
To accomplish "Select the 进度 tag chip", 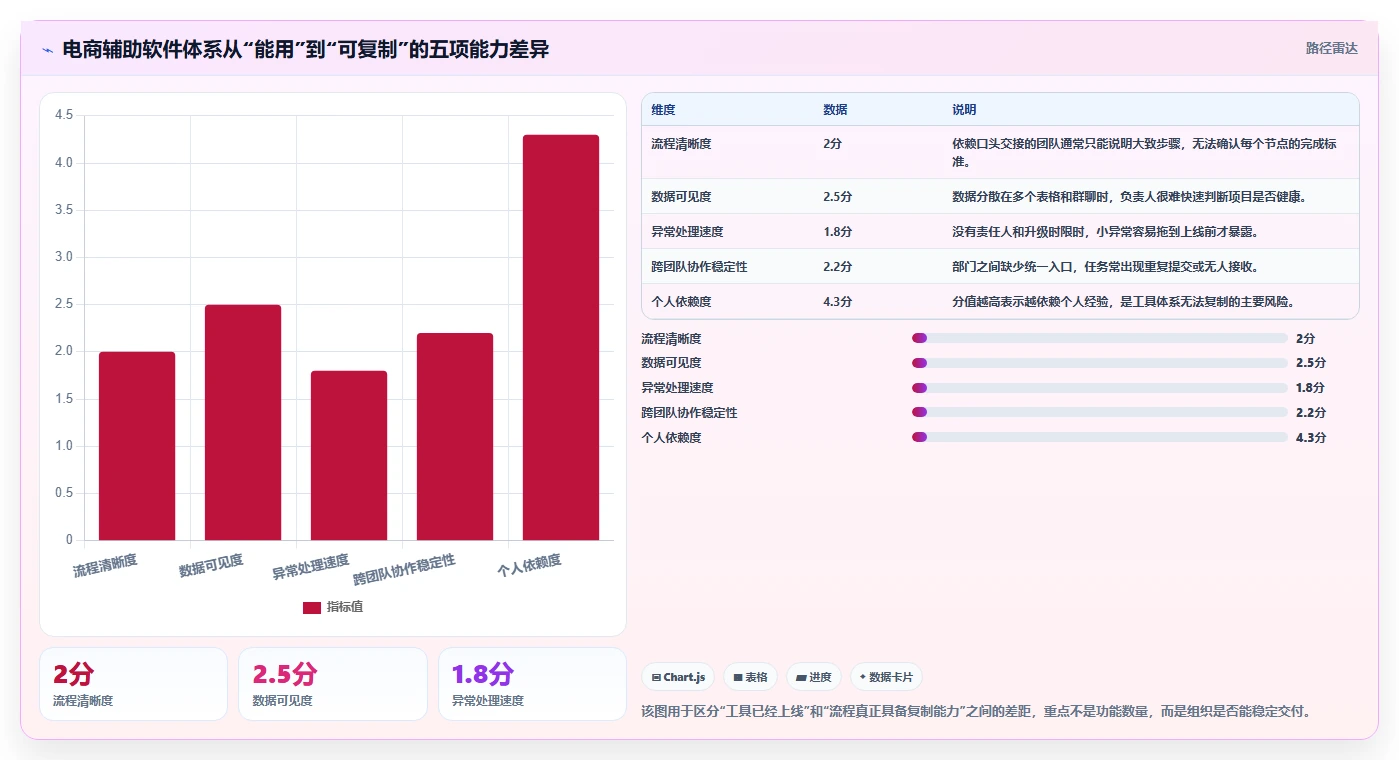I will (814, 677).
